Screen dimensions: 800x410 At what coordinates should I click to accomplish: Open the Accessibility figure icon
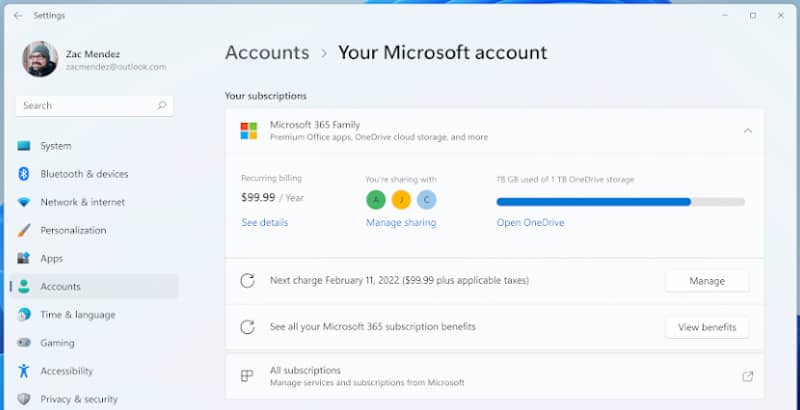[x=23, y=371]
